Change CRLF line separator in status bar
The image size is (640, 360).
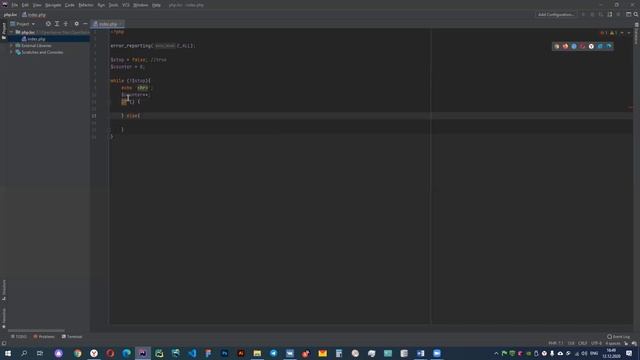point(582,343)
